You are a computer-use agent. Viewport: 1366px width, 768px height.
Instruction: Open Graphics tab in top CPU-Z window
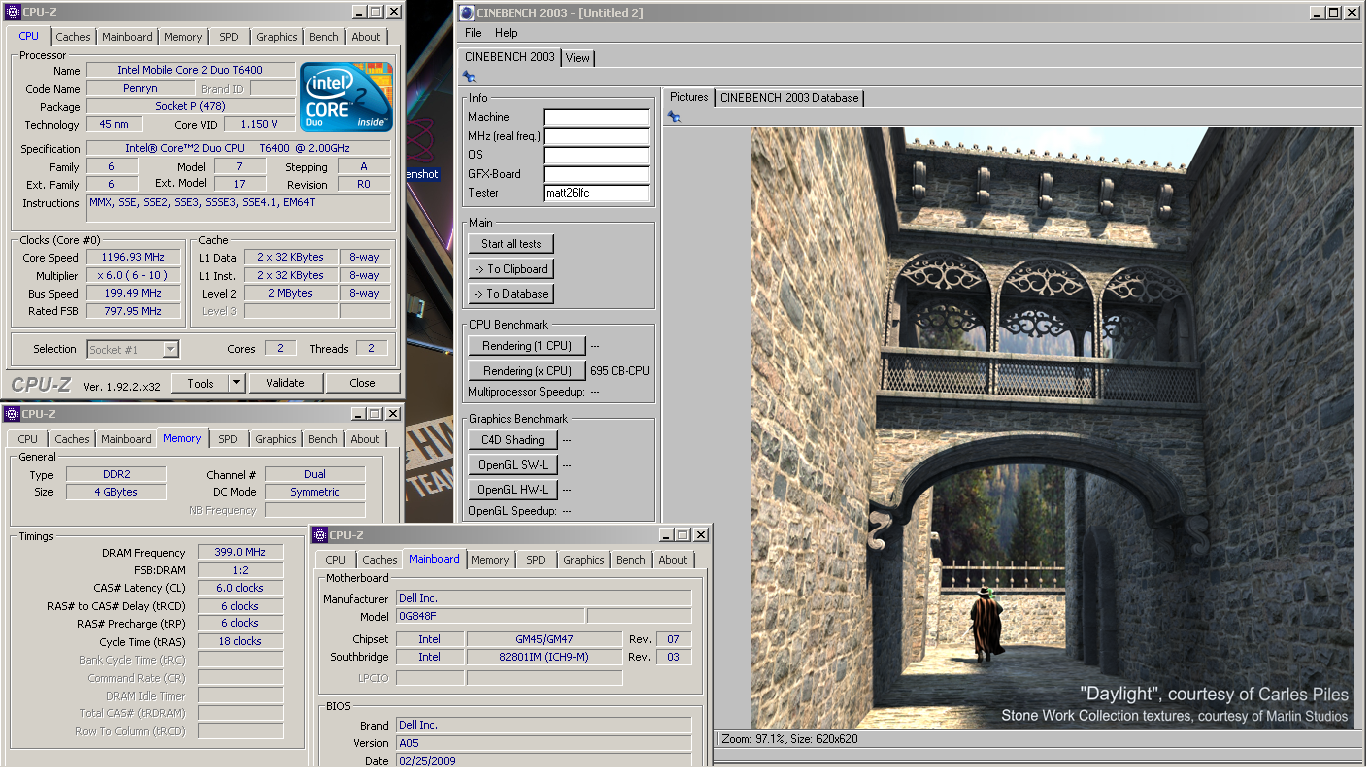(x=277, y=37)
